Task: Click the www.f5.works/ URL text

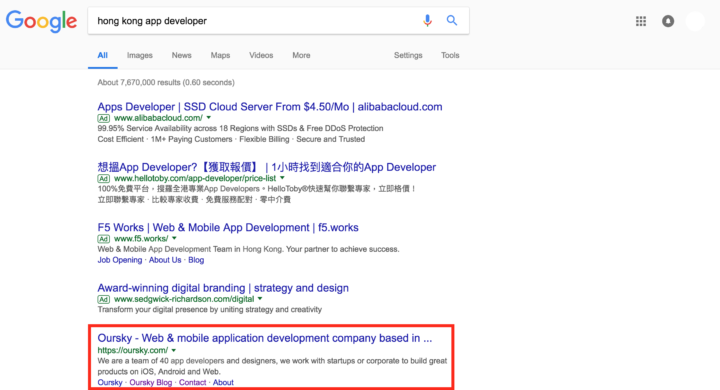Action: tap(141, 239)
